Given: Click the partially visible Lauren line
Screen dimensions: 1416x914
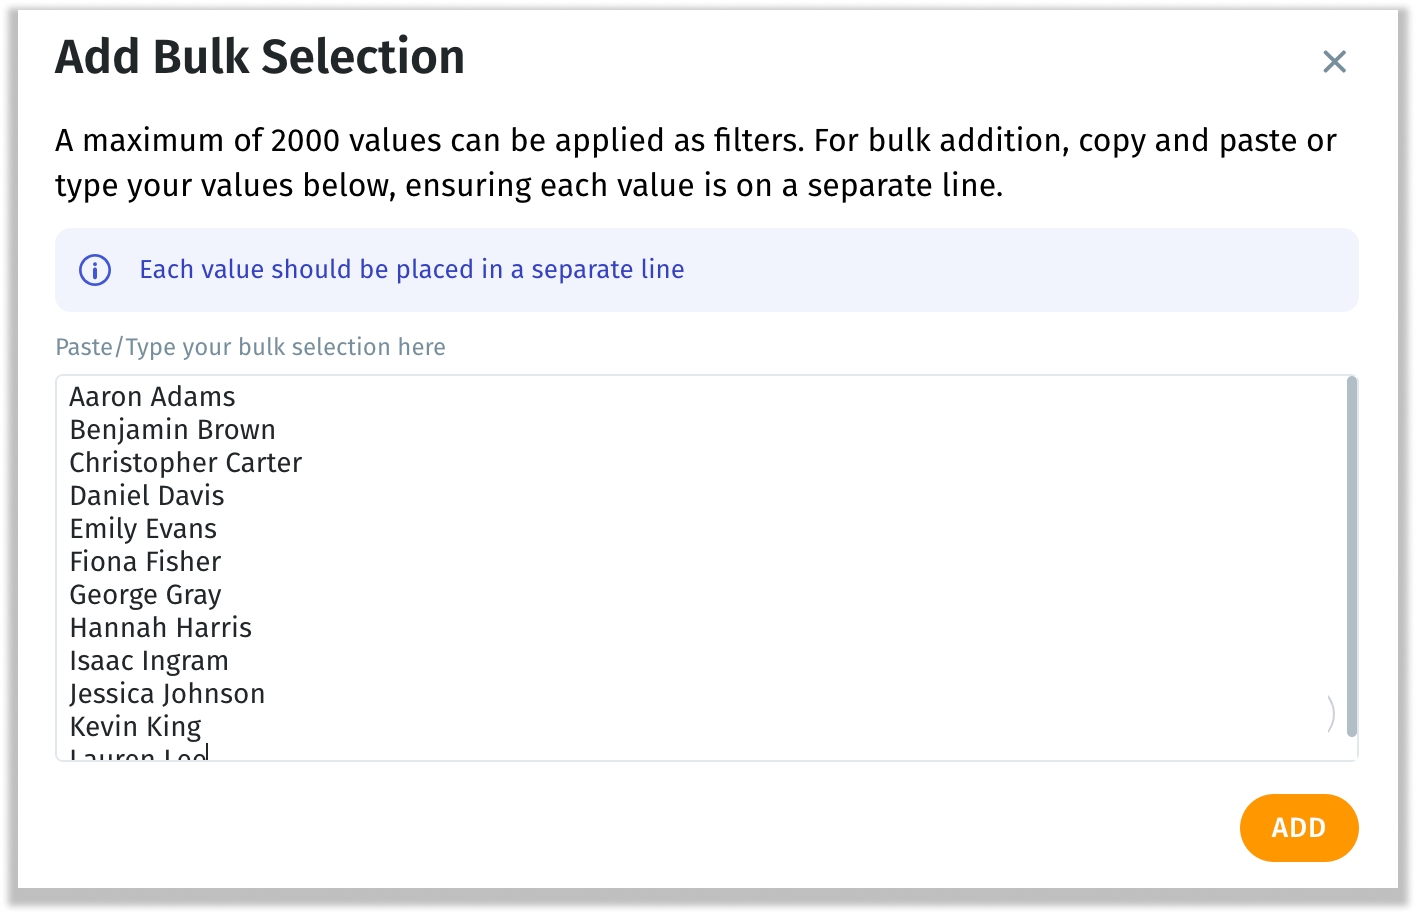Looking at the screenshot, I should pos(138,753).
